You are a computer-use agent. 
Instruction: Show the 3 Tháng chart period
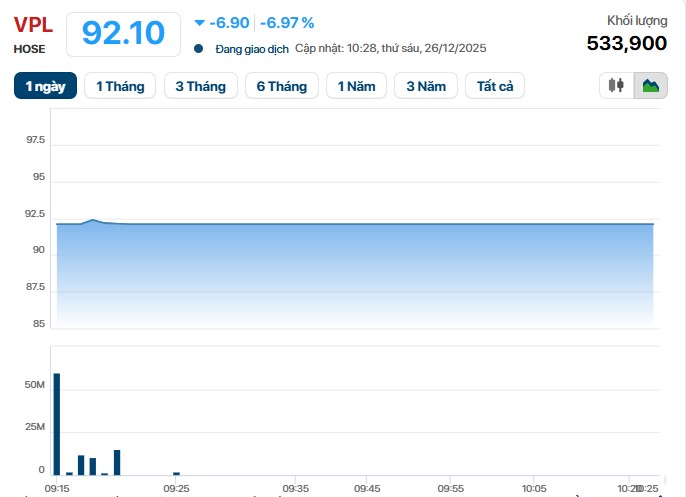[201, 87]
